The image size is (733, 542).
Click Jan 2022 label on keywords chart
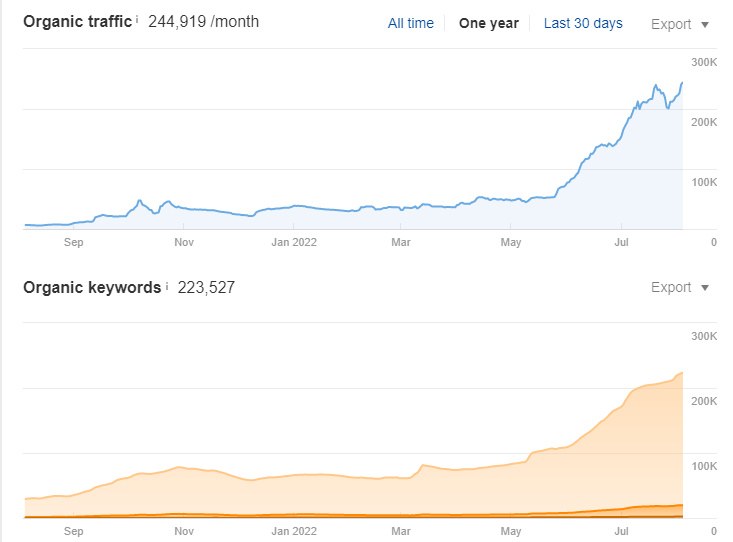tap(294, 531)
